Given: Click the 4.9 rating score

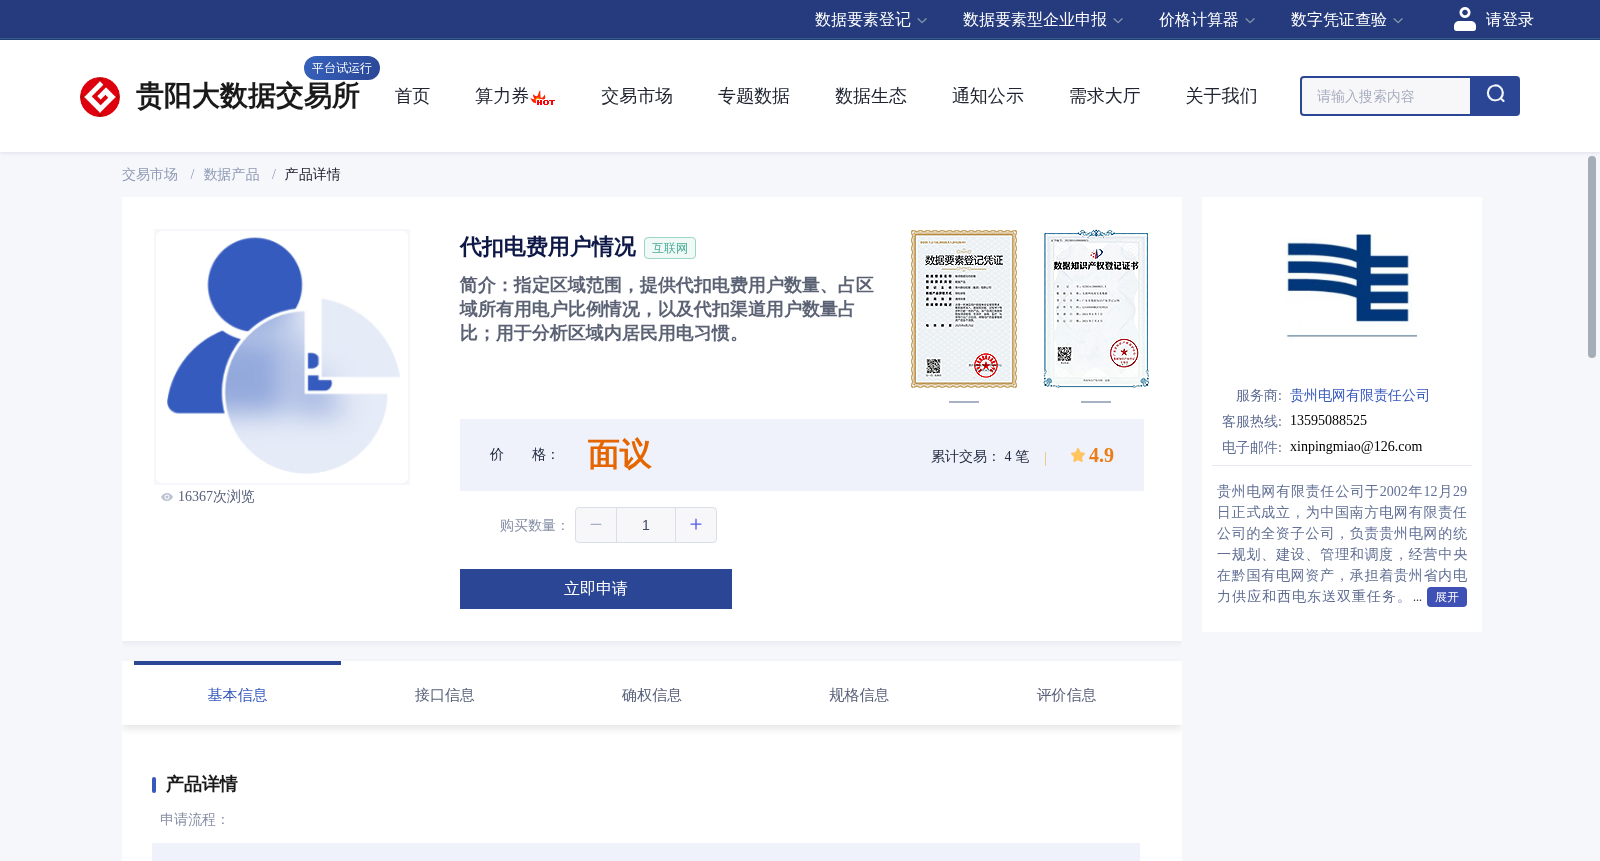Looking at the screenshot, I should point(1101,455).
